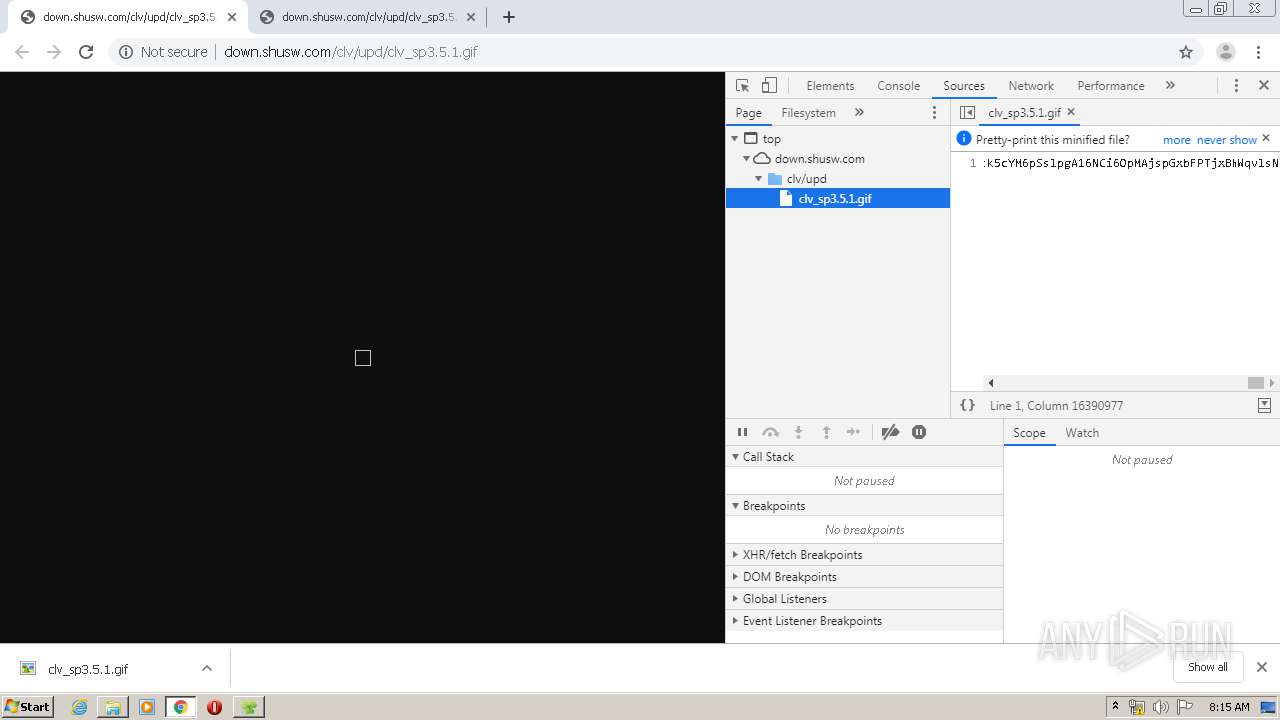Screen dimensions: 1280x720
Task: Select the Page navigator tab
Action: pos(748,113)
